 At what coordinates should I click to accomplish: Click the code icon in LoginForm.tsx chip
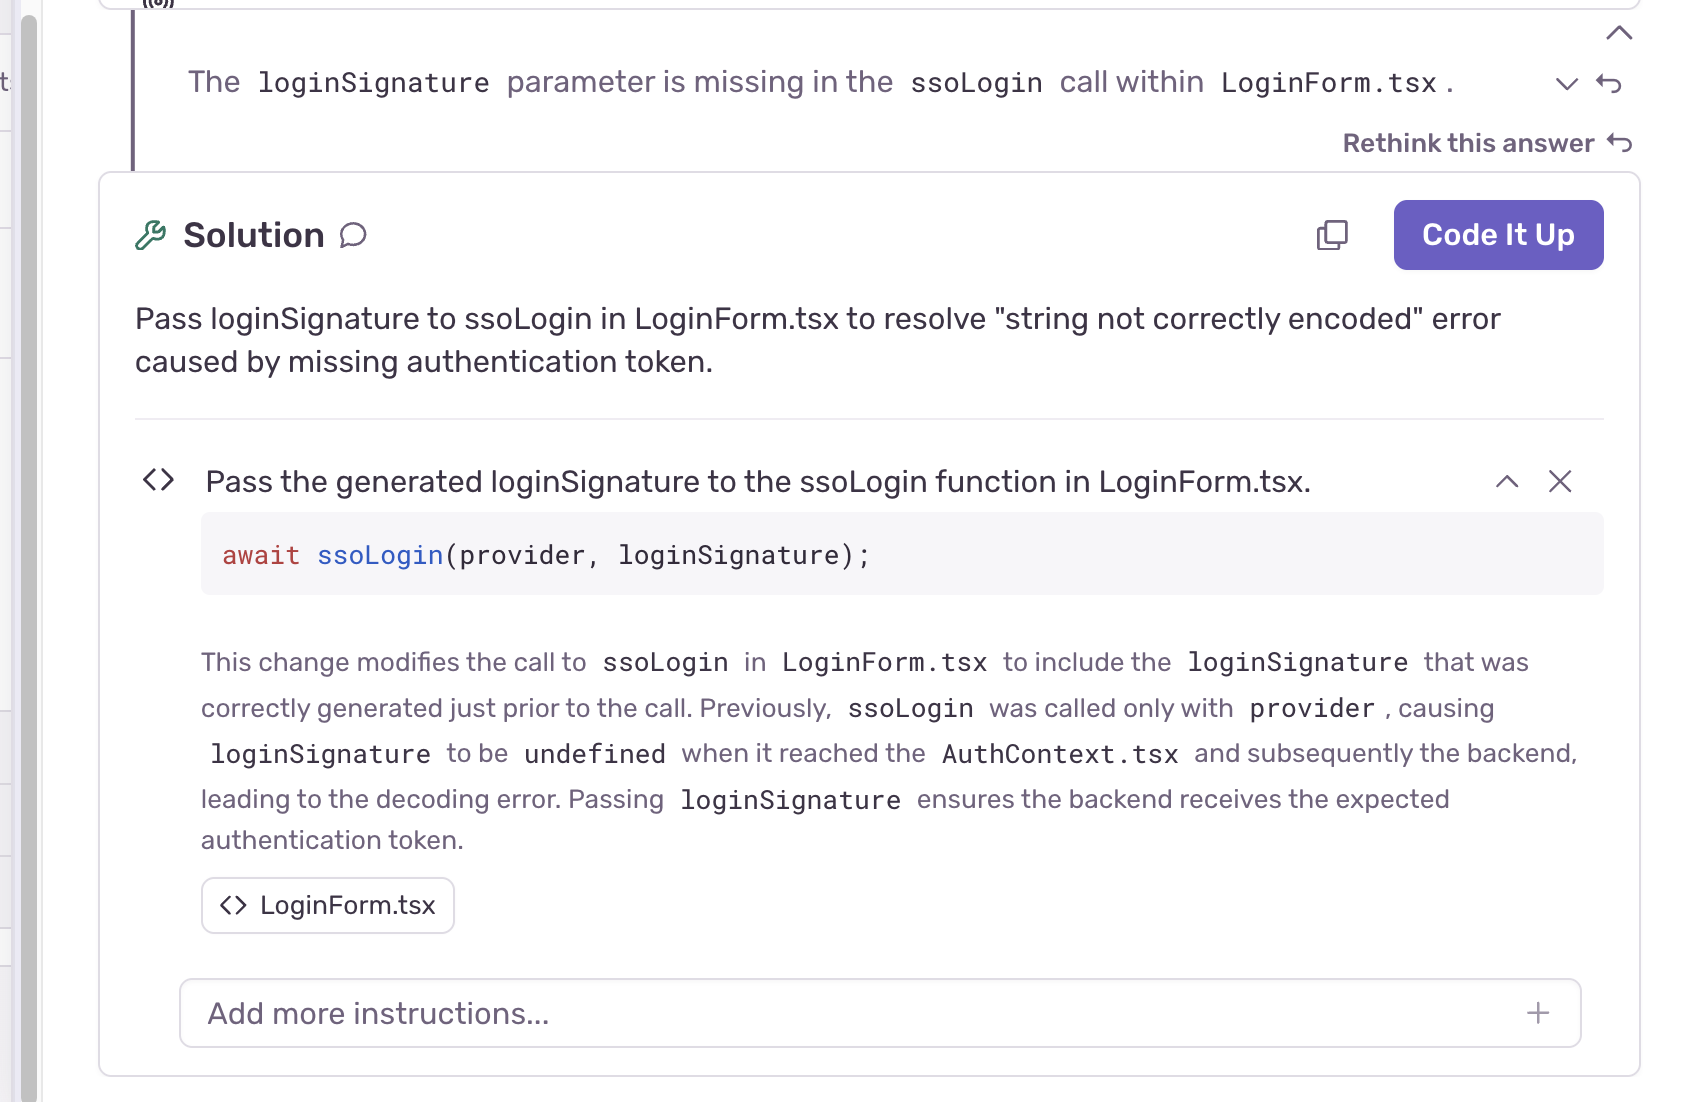pos(233,905)
